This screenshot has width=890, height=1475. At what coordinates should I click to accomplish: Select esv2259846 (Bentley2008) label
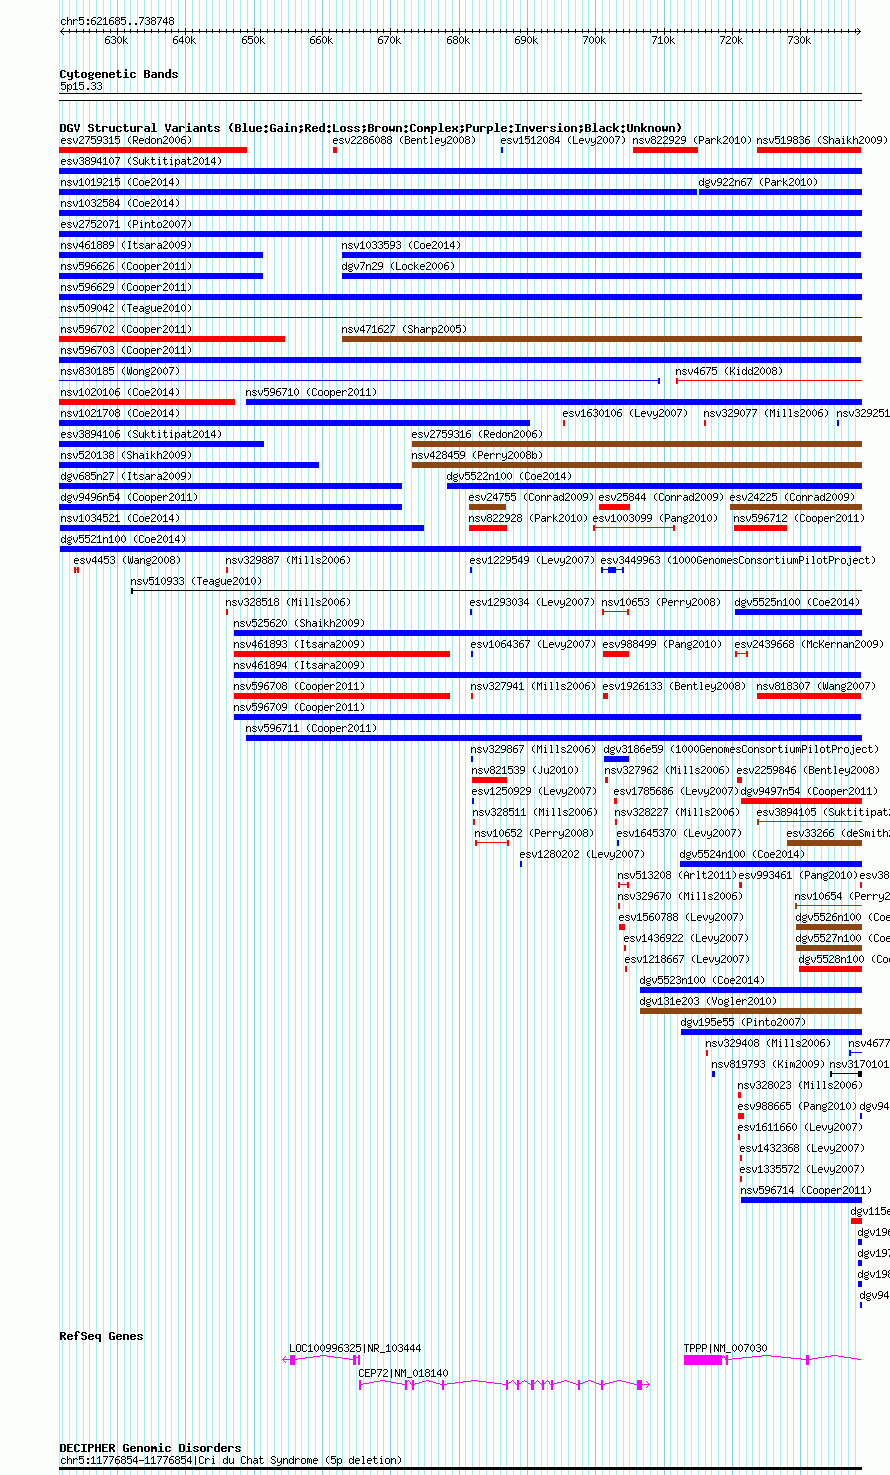point(808,771)
